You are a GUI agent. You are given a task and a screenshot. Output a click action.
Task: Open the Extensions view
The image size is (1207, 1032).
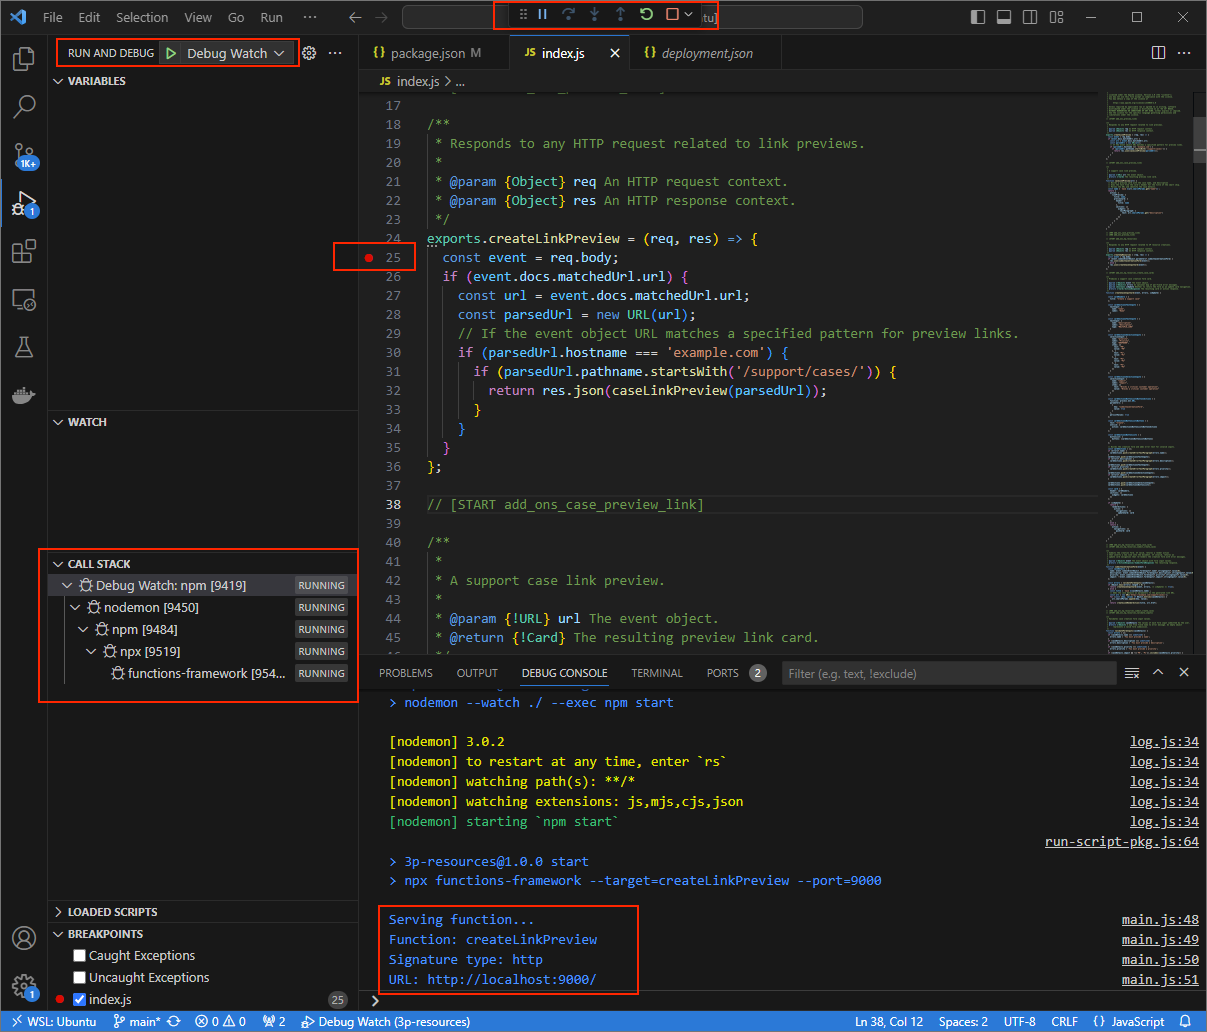[24, 251]
